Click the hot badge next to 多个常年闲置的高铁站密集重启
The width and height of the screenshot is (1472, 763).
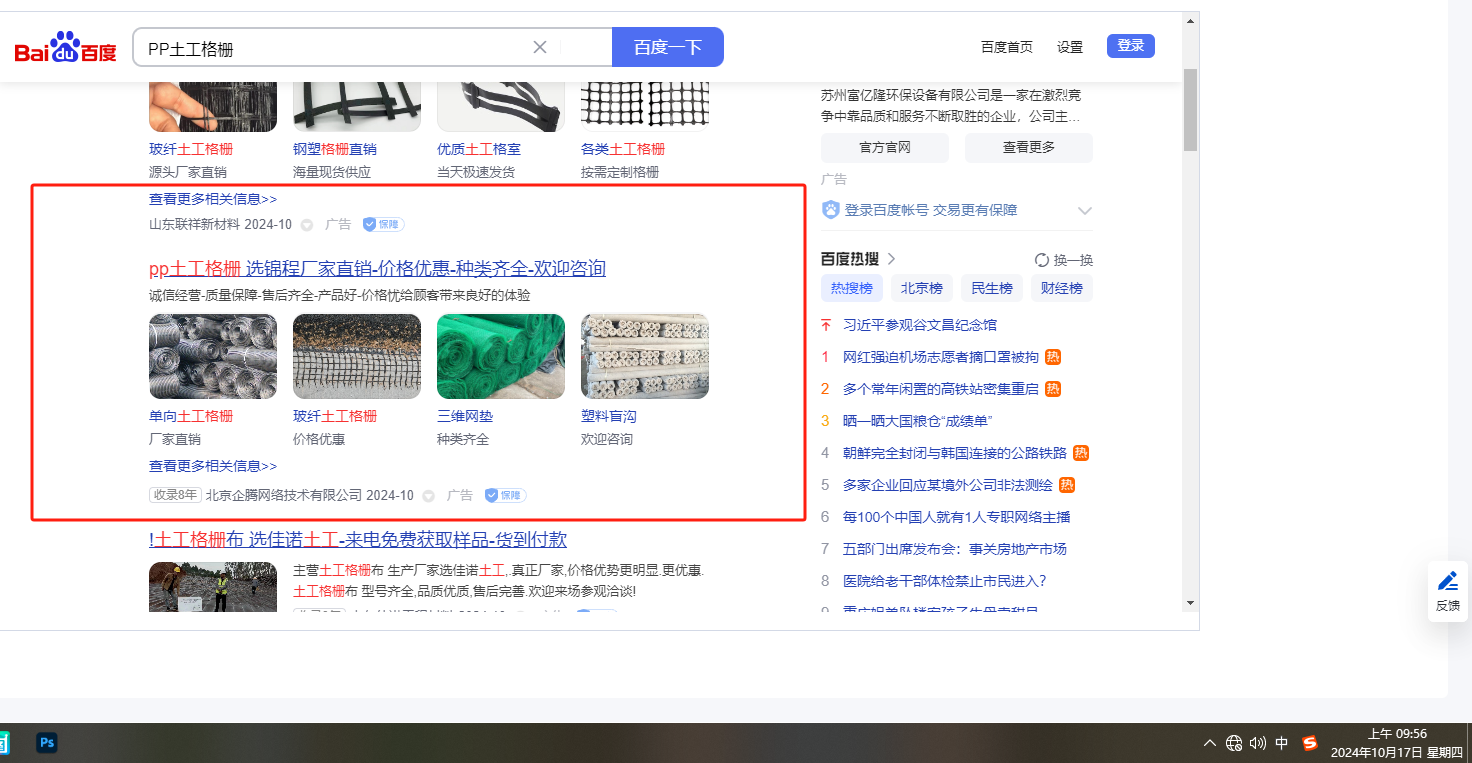point(1053,389)
